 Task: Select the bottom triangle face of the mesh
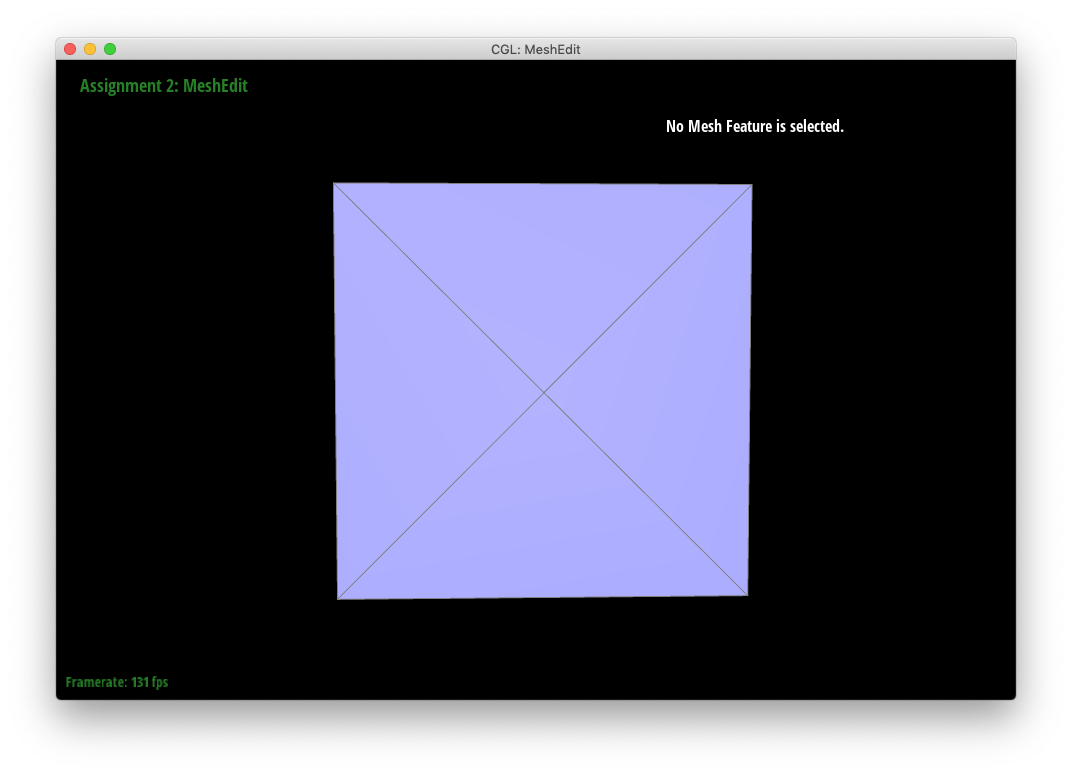point(543,530)
